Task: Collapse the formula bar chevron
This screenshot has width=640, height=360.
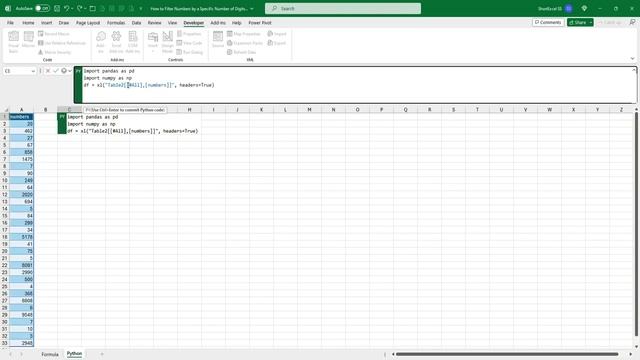Action: 634,70
